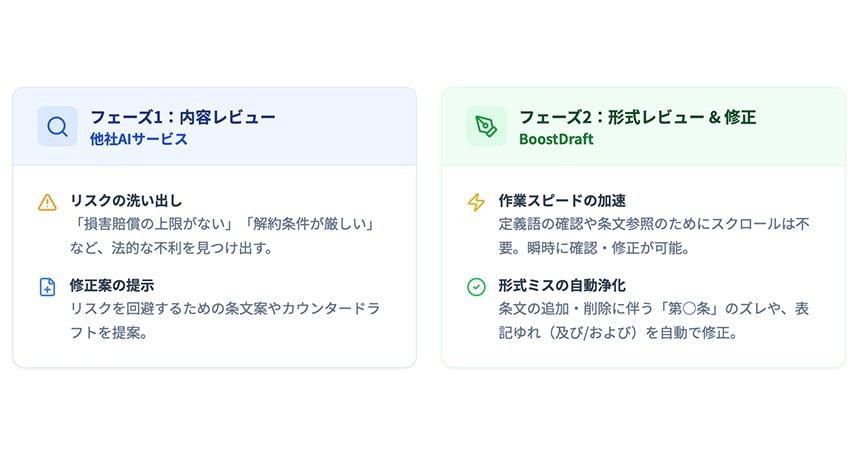Viewport: 860px width, 450px height.
Task: Click the blue document plus icon
Action: (47, 287)
